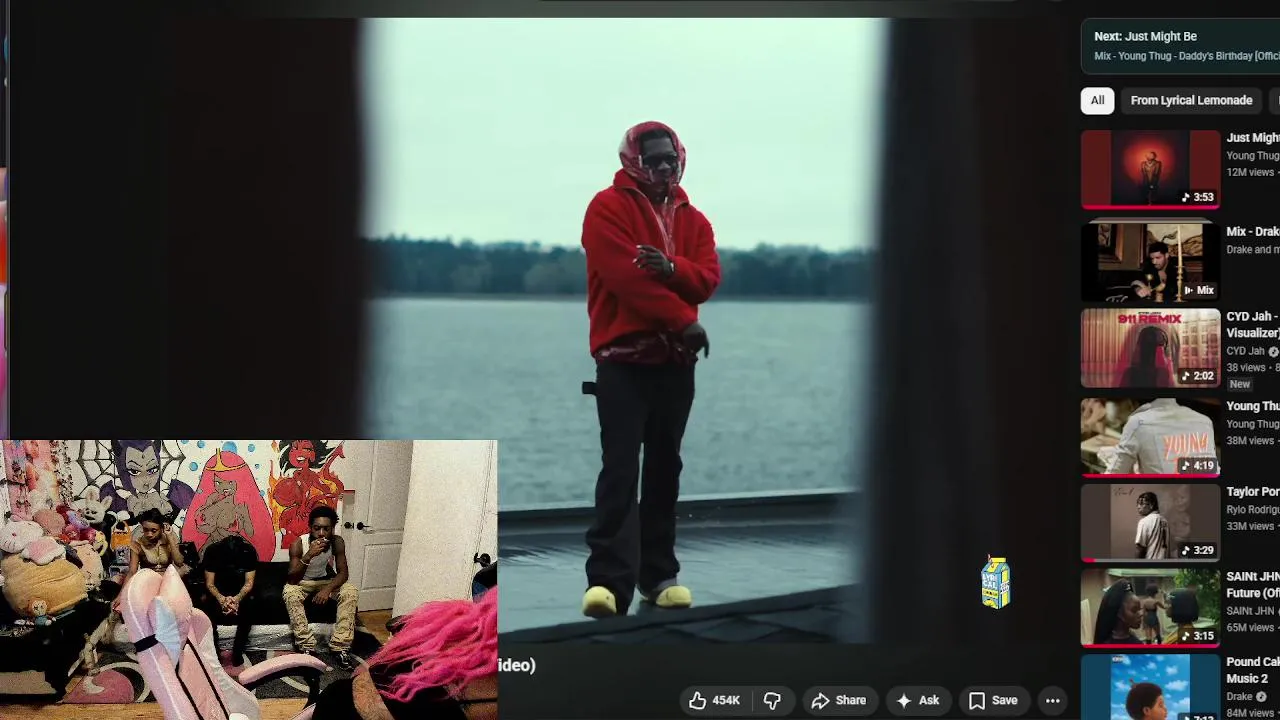The height and width of the screenshot is (720, 1280).
Task: Open the Ask AI sparkle button
Action: (918, 701)
